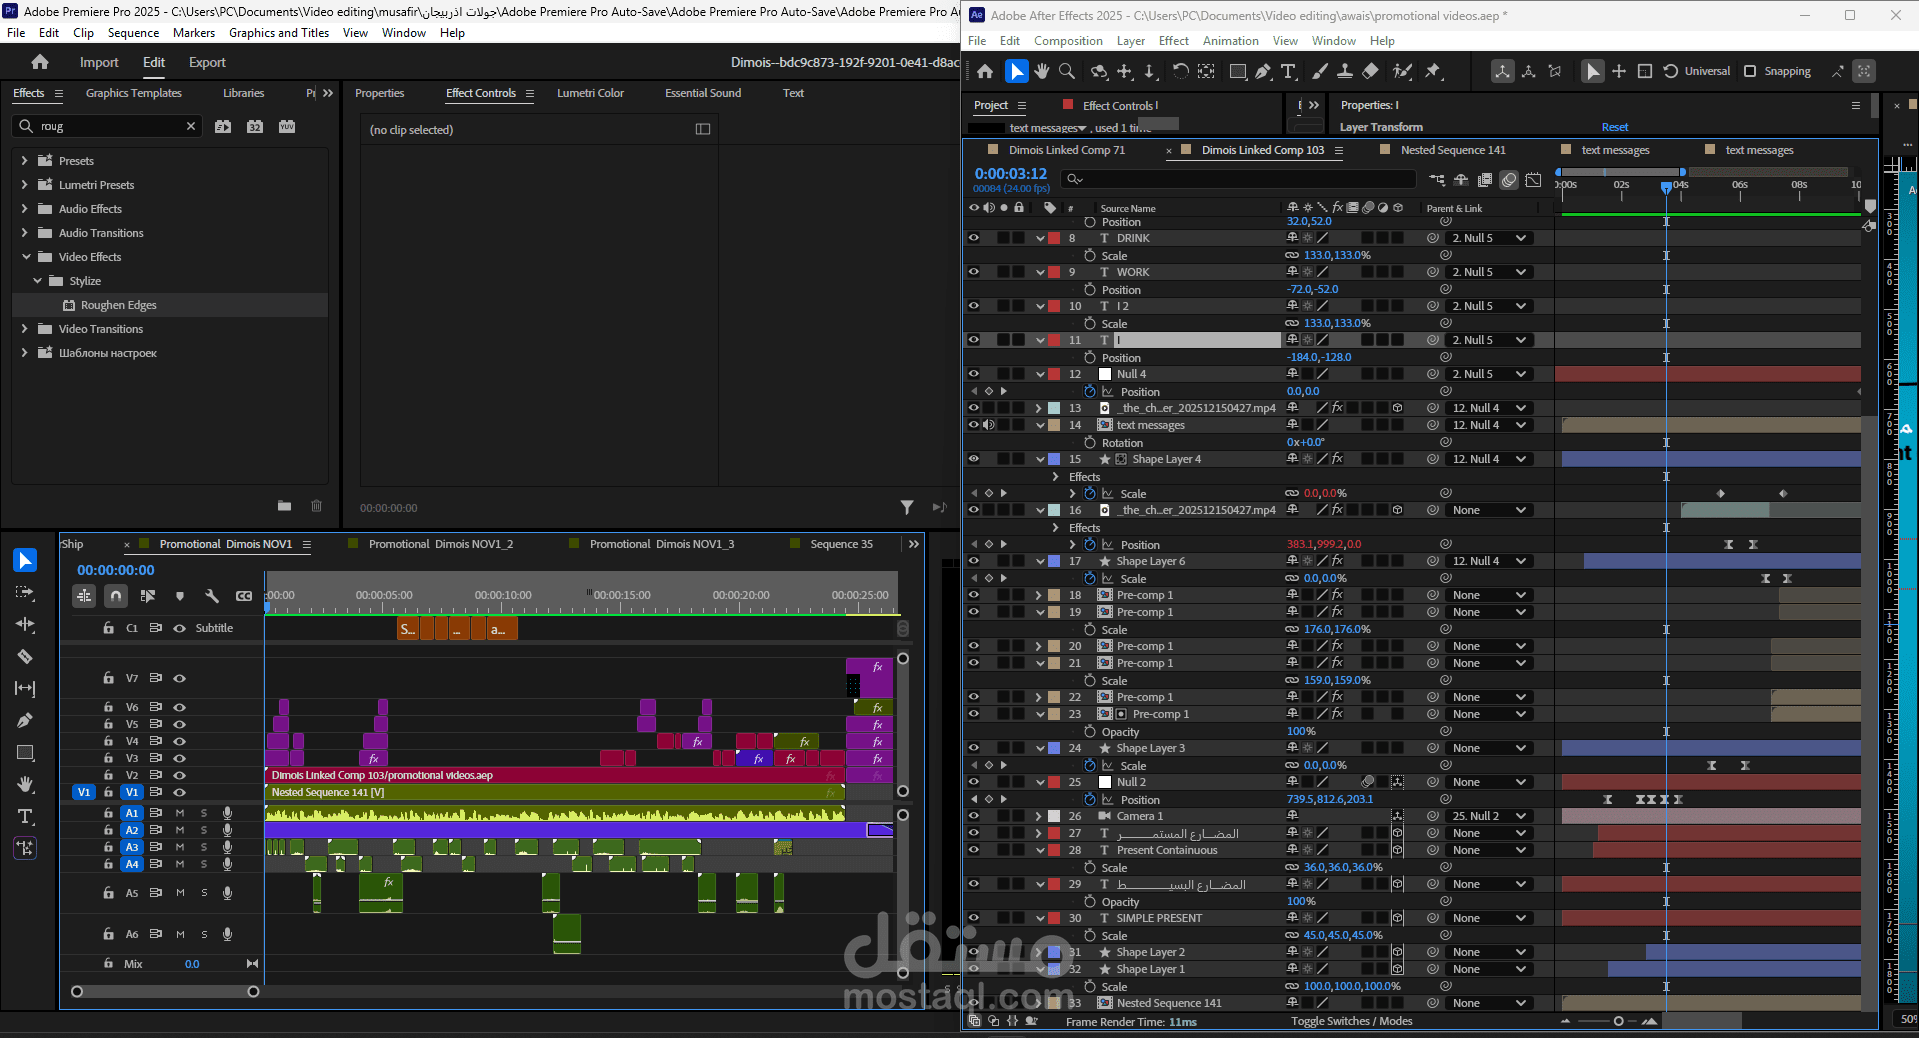This screenshot has width=1919, height=1038.
Task: Select the Rectangle tool in Premiere's tool panel
Action: [25, 752]
